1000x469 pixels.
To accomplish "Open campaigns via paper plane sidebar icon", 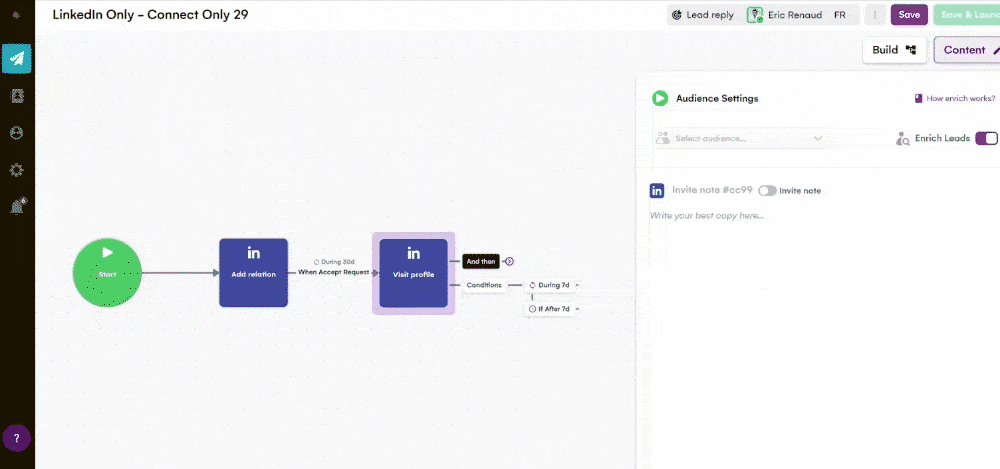I will click(x=17, y=58).
